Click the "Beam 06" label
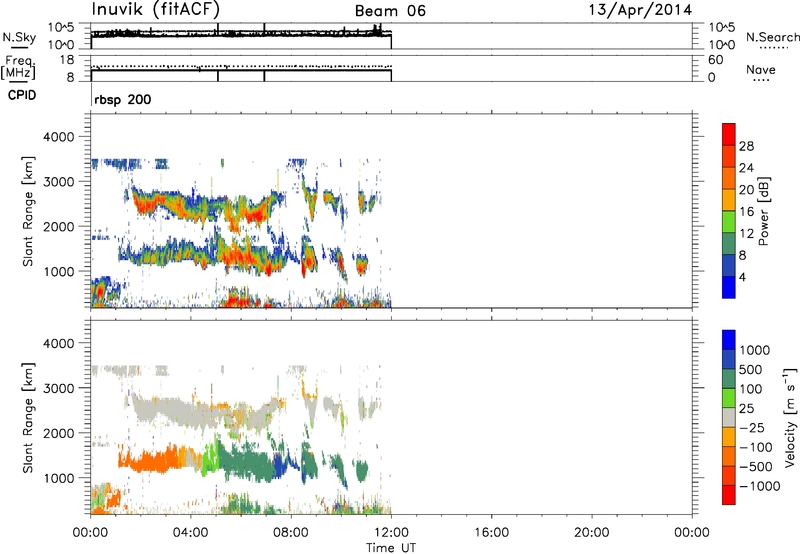This screenshot has width=800, height=554. 390,11
